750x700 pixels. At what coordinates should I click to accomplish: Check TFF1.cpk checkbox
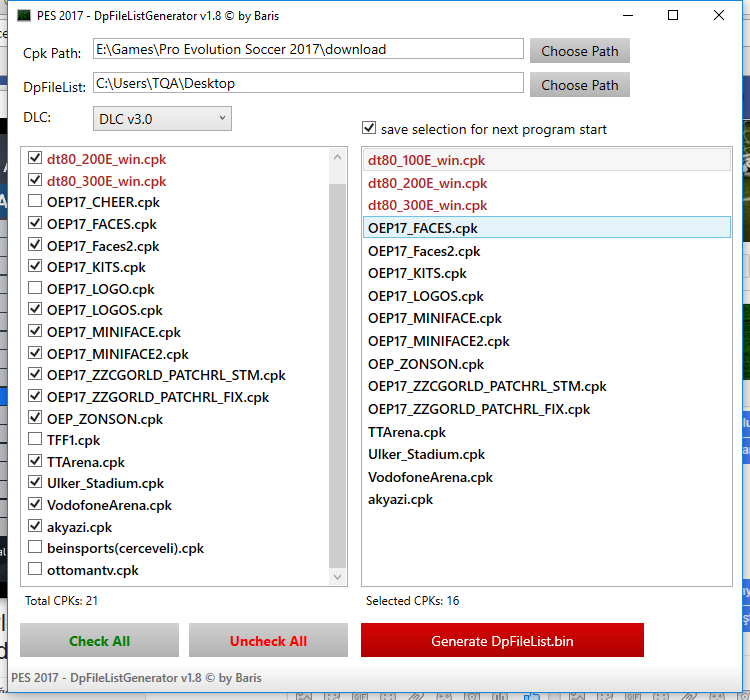tap(35, 439)
